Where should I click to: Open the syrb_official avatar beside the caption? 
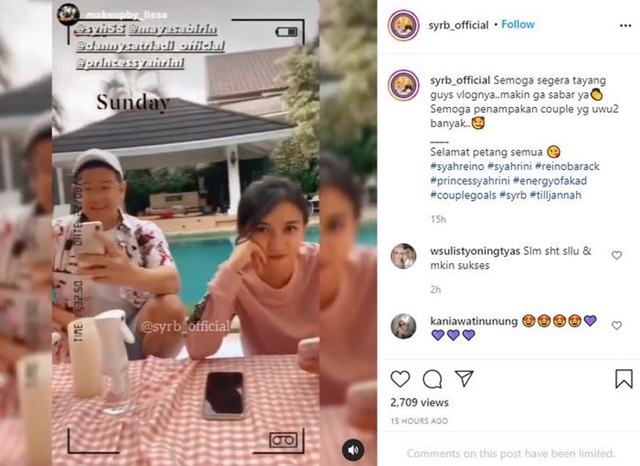[403, 85]
